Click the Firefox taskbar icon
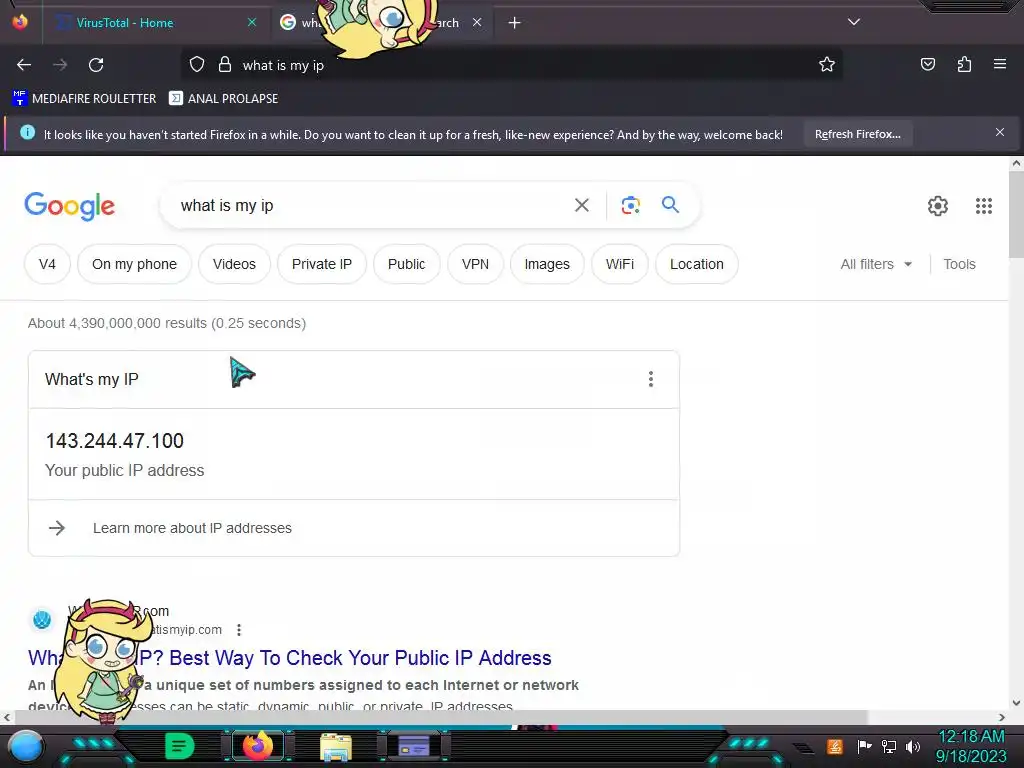Screen dimensions: 1024x768 click(x=258, y=746)
